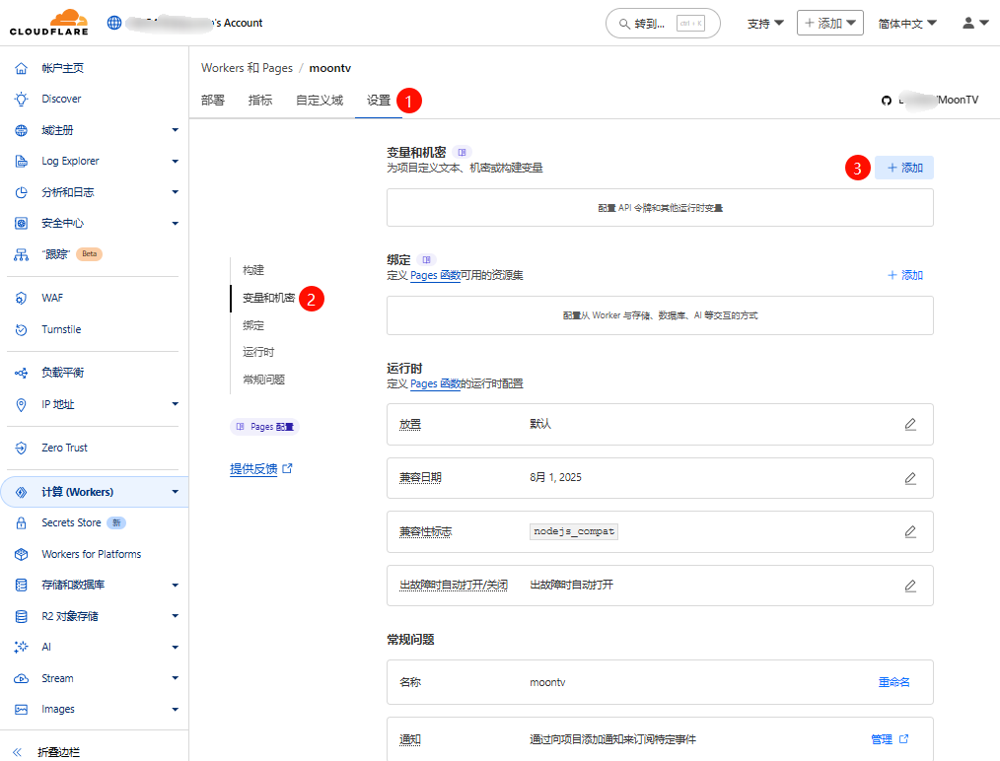Switch to the 部署 tab
The height and width of the screenshot is (761, 1000).
212,100
